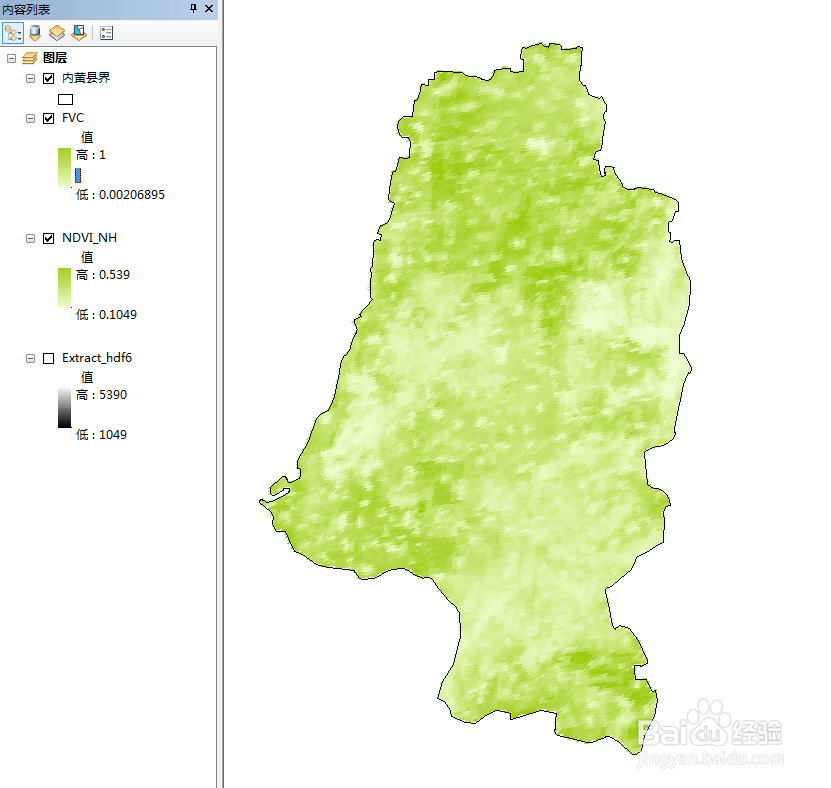Select the Extract_hdf6 layer name
The height and width of the screenshot is (788, 831).
point(97,358)
